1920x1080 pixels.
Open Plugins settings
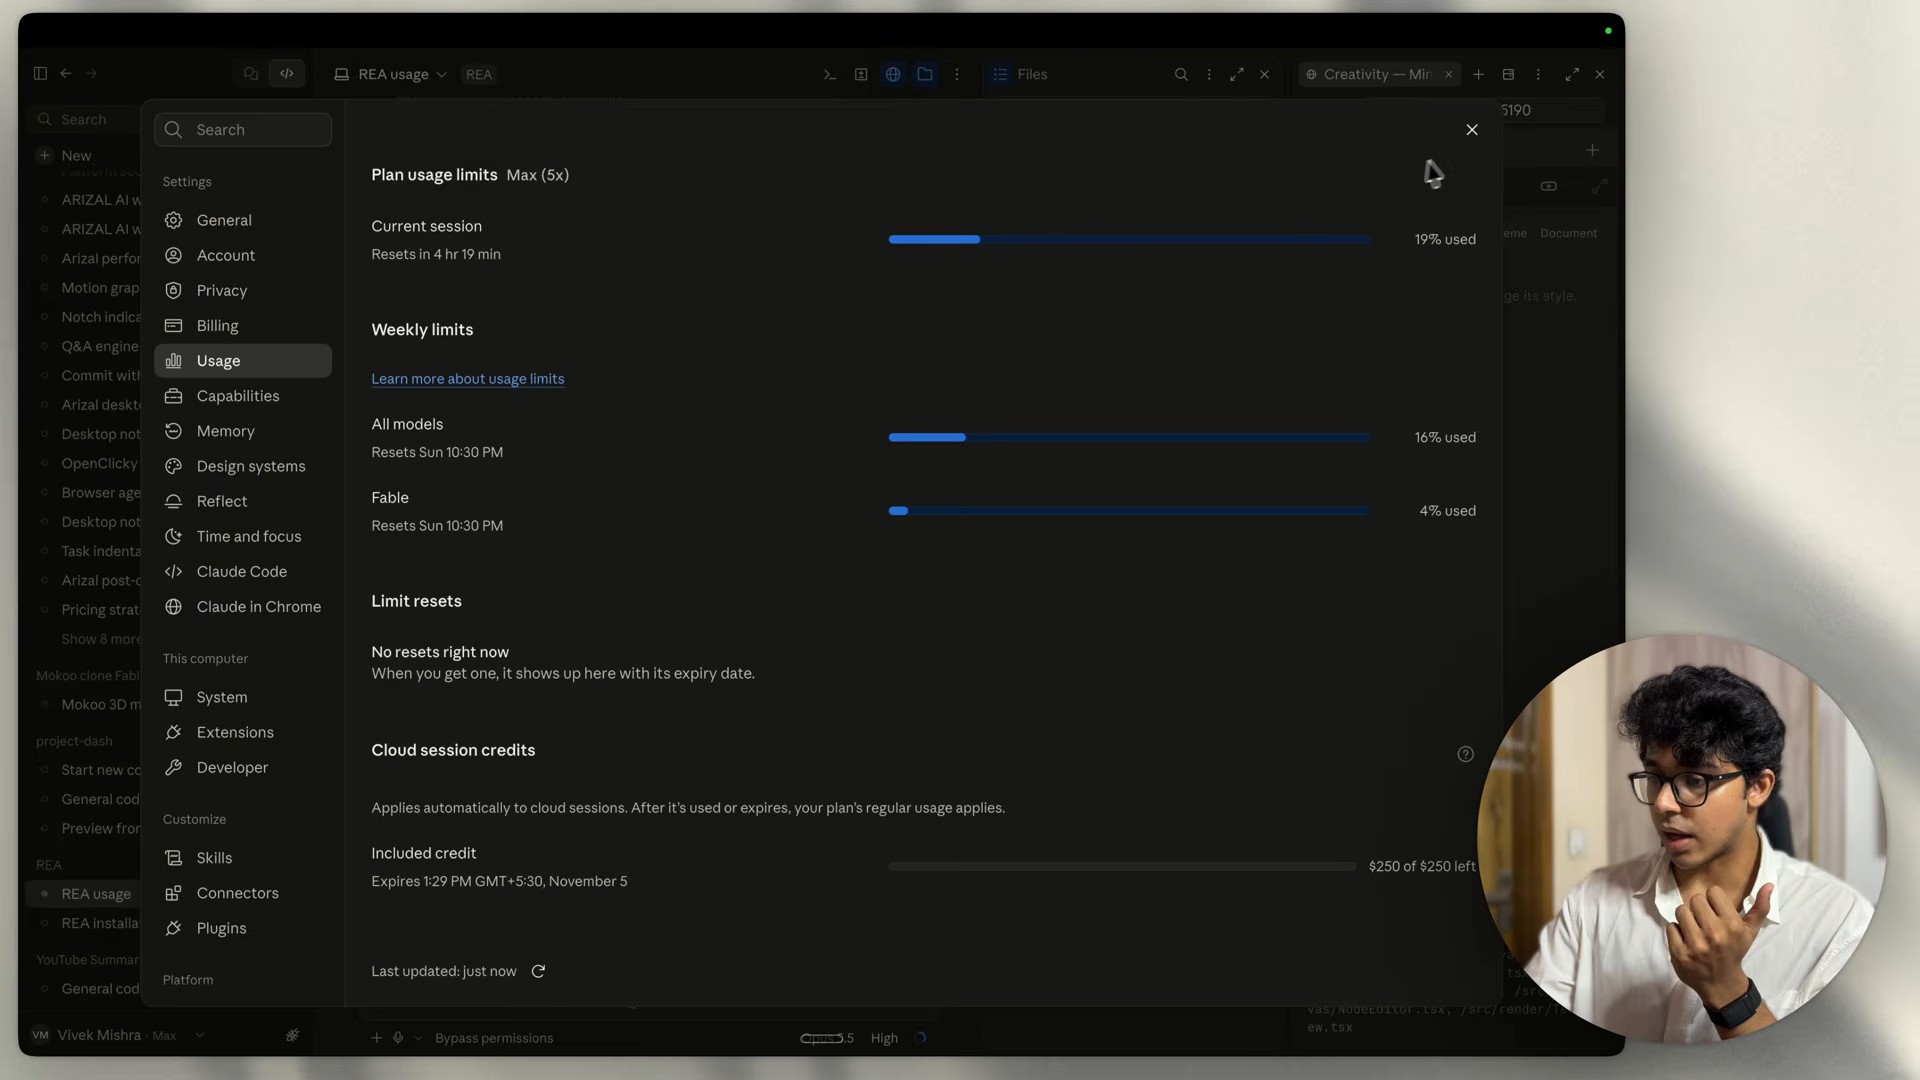(x=242, y=928)
